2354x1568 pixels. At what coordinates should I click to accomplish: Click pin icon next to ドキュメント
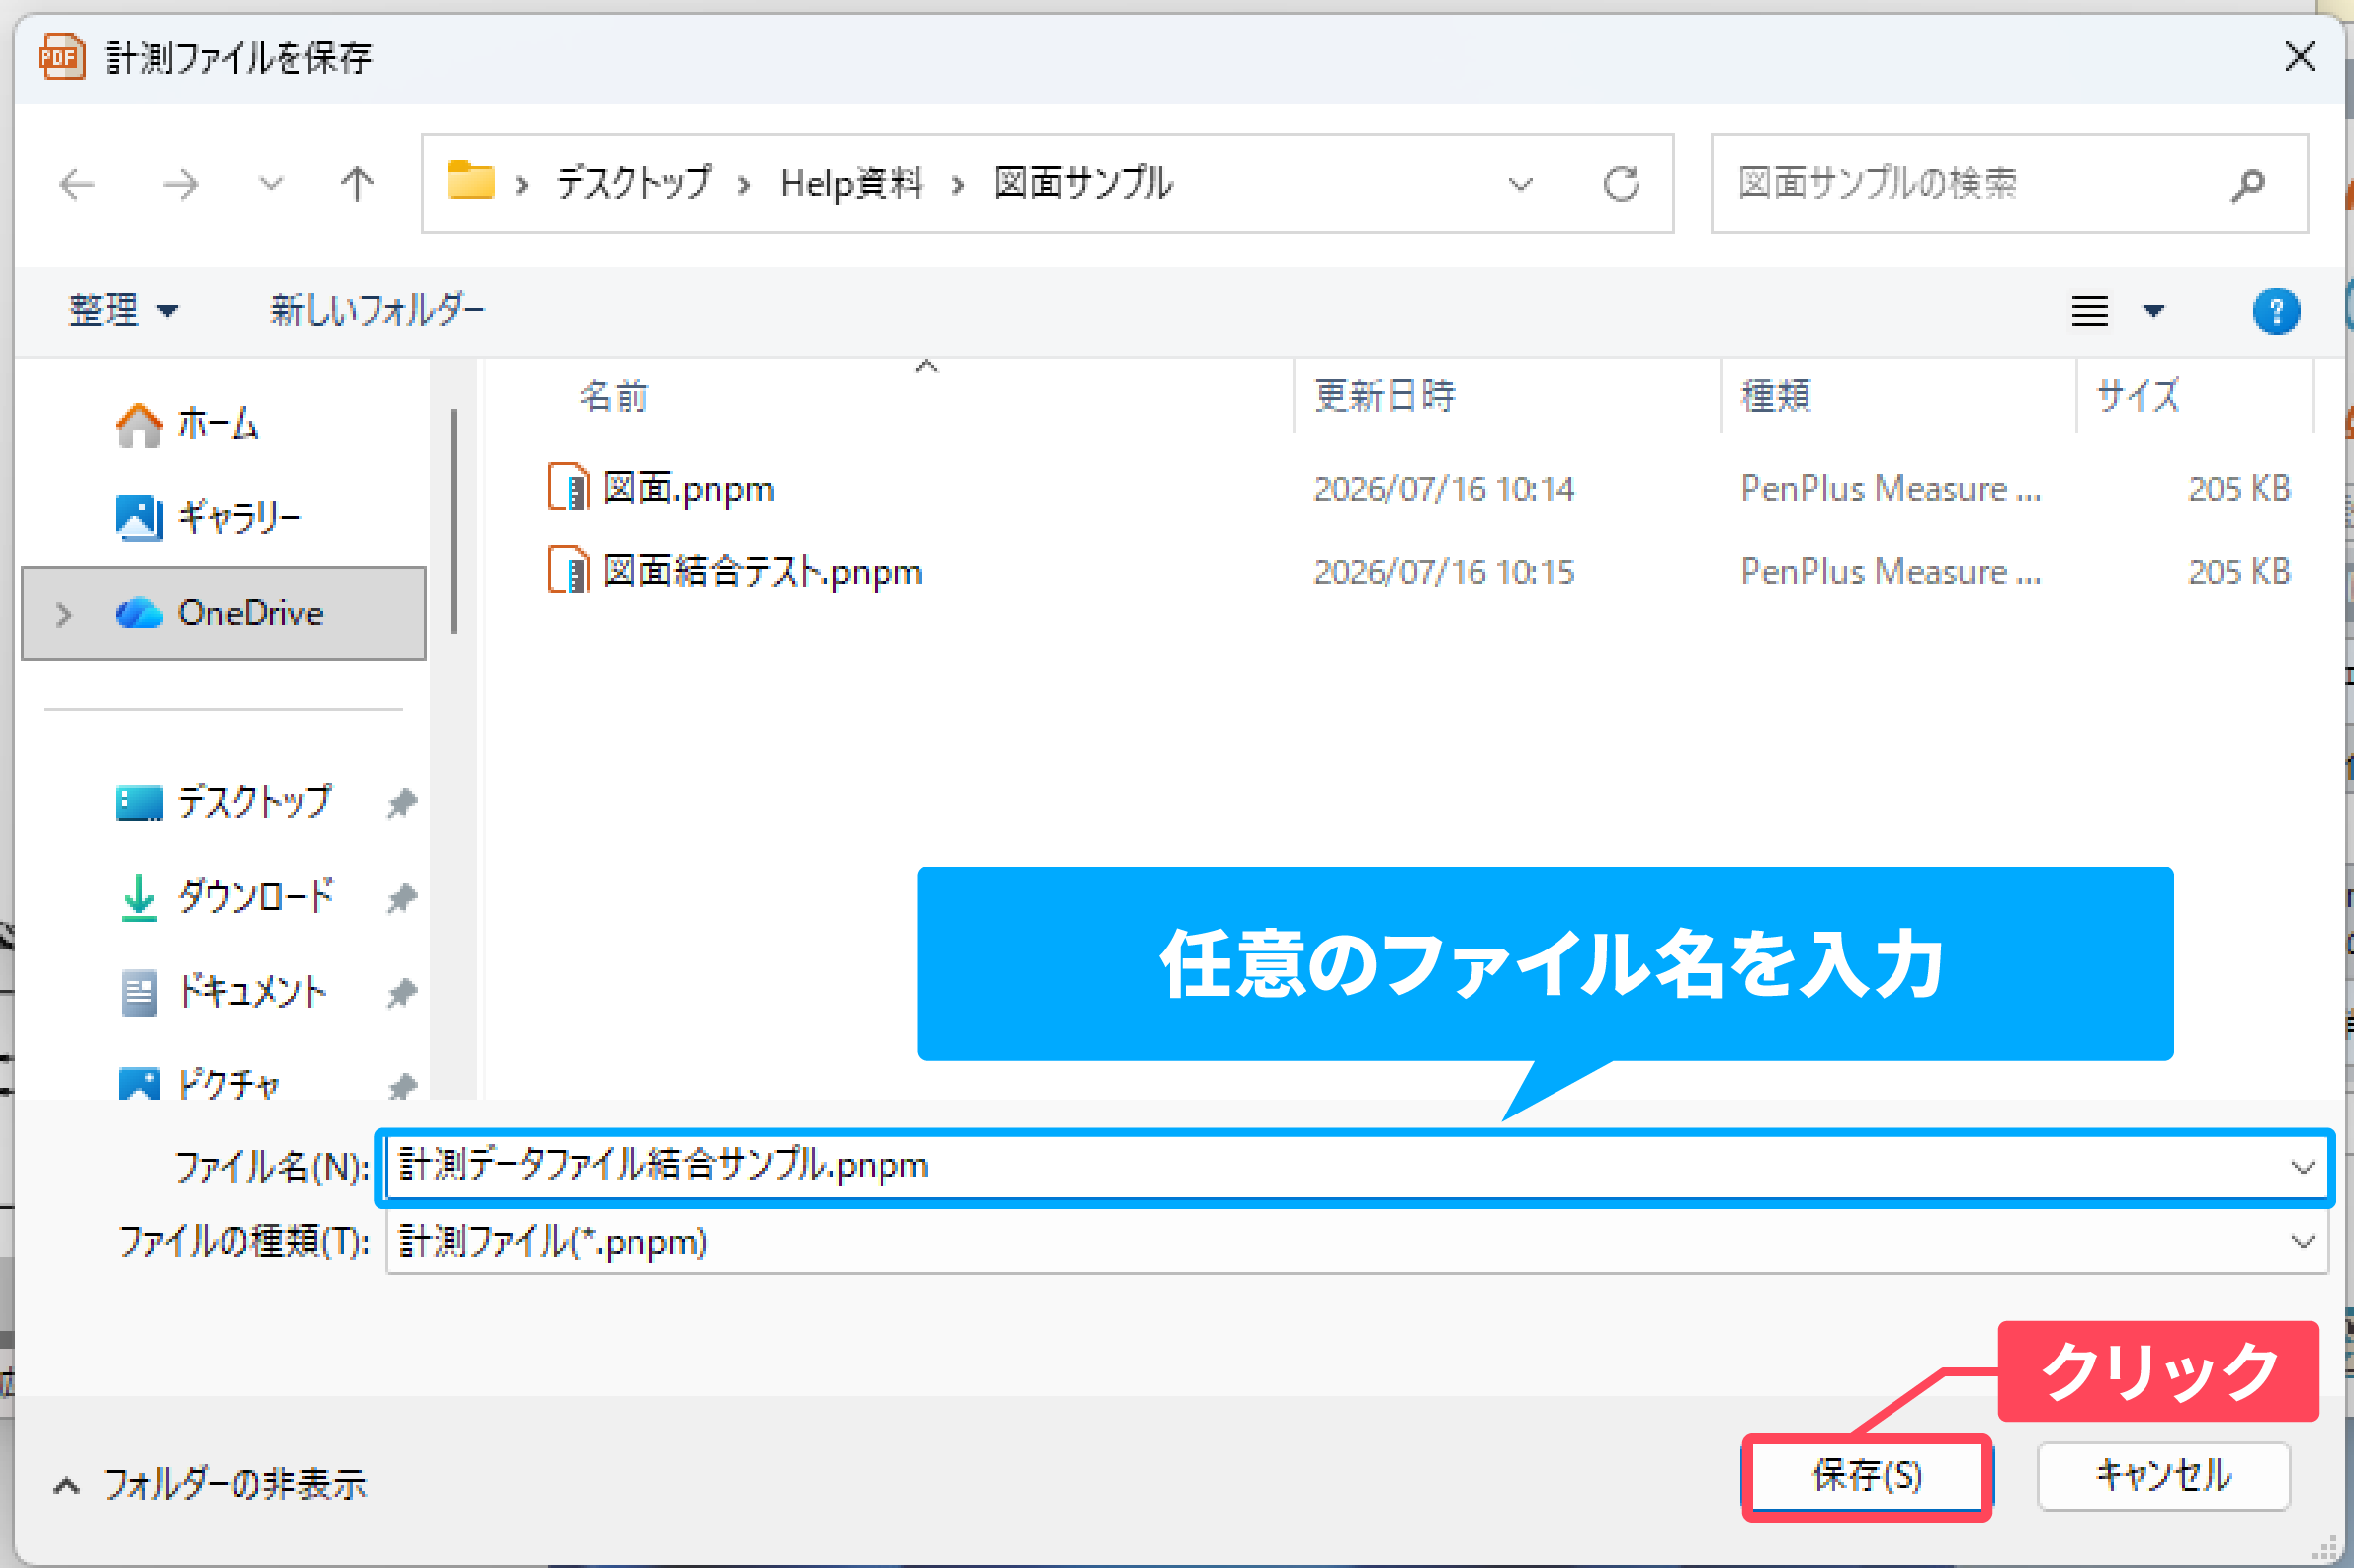point(402,993)
